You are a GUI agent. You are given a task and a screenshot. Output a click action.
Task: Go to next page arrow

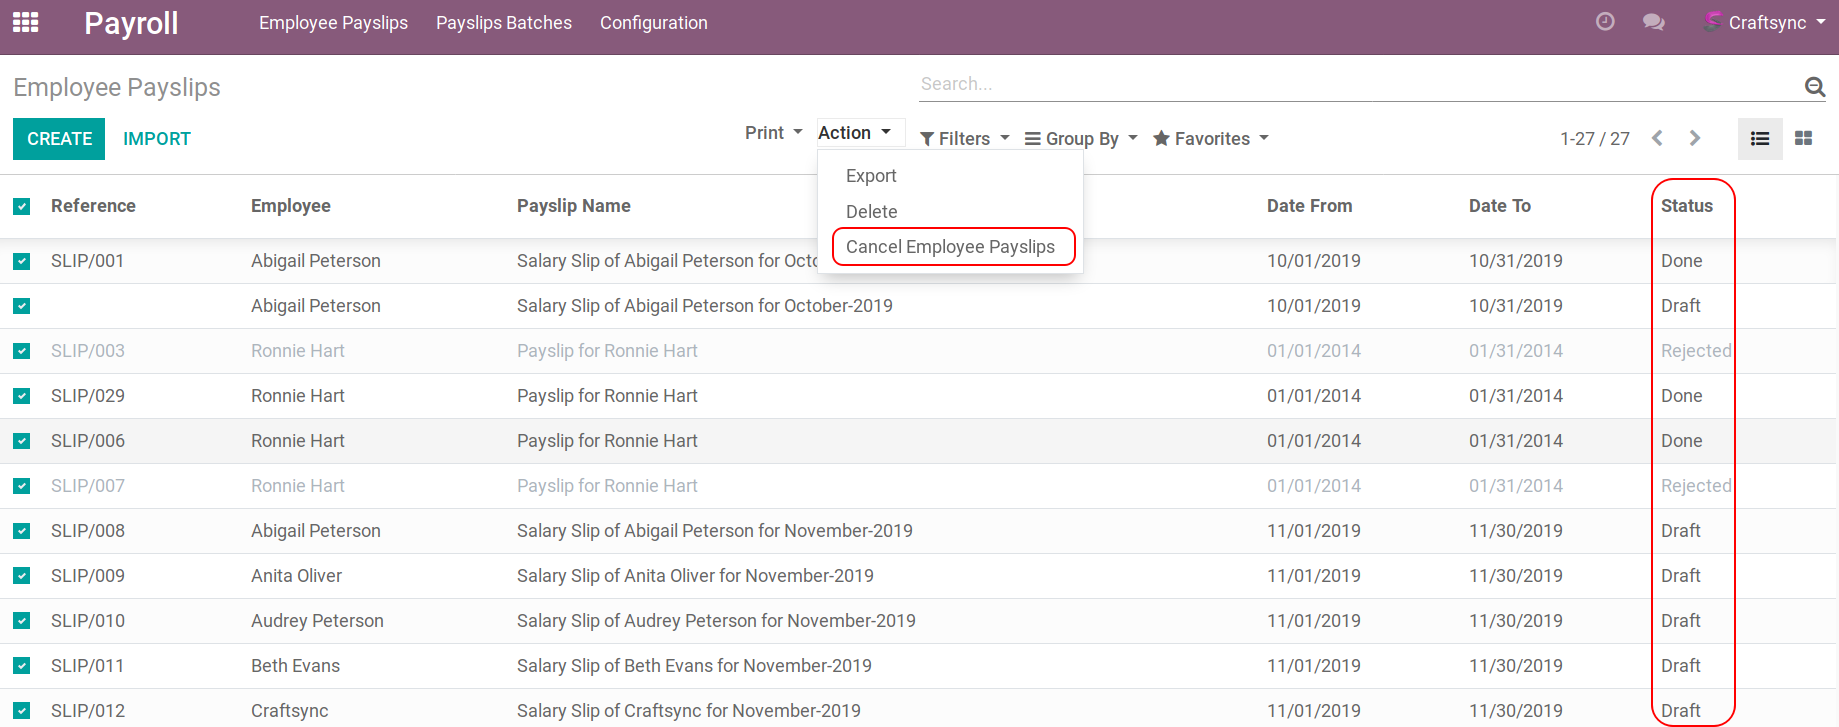[1694, 138]
